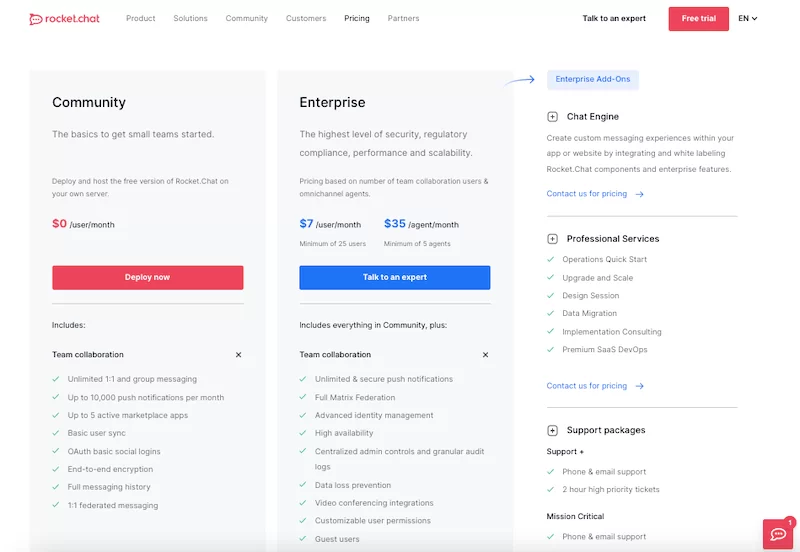Click checkmark beside End-to-end encryption
The image size is (800, 552).
point(56,469)
